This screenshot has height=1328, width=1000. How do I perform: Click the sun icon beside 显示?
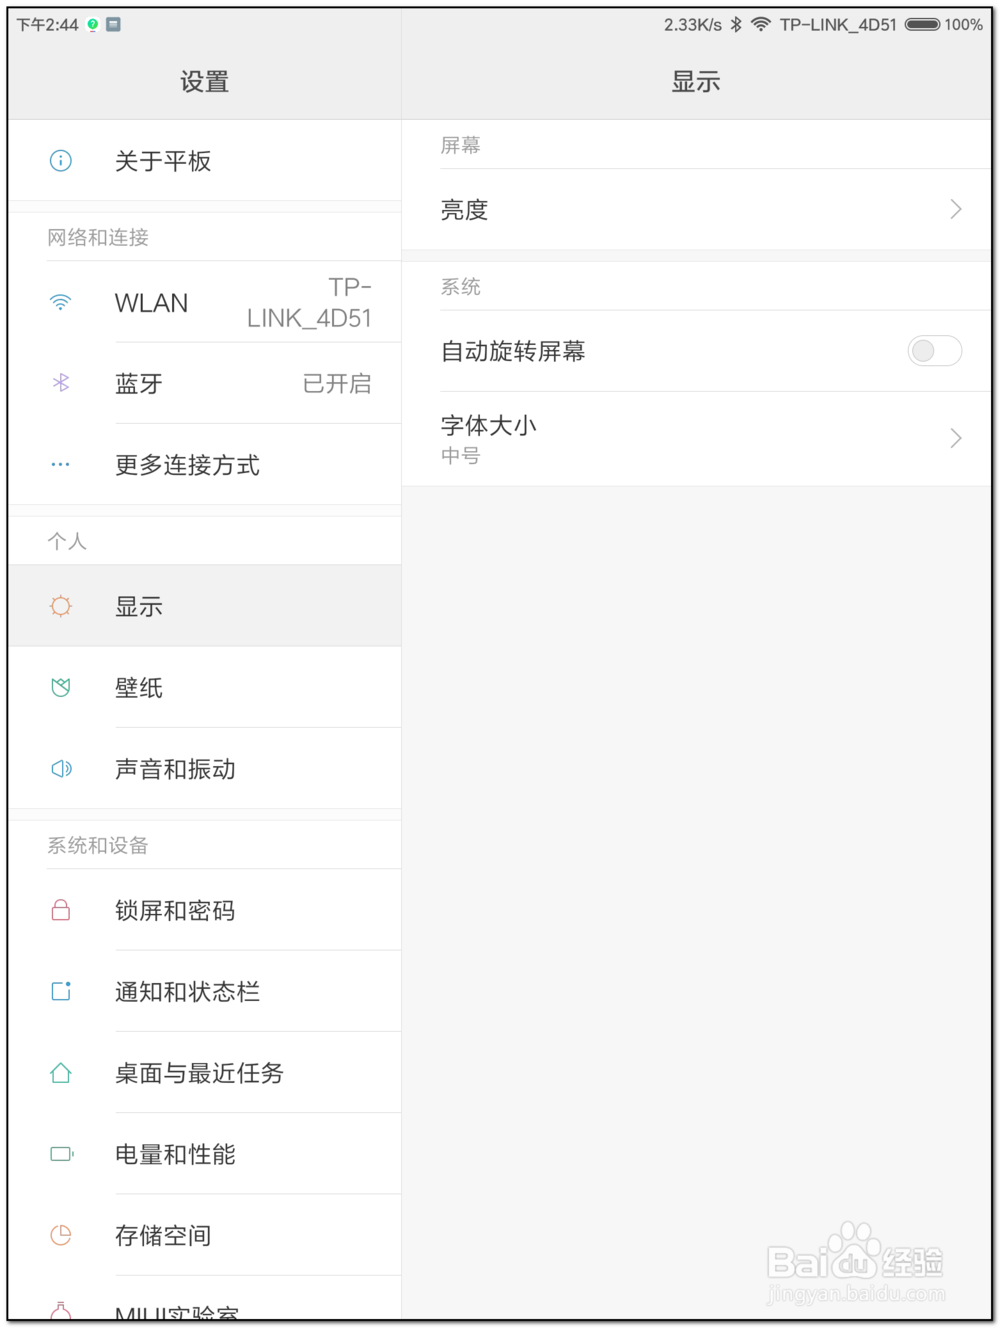coord(61,606)
